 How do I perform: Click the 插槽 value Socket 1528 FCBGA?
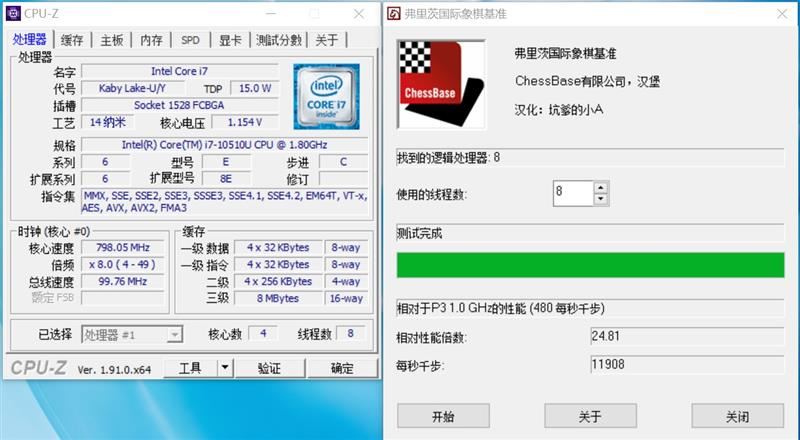coord(180,105)
